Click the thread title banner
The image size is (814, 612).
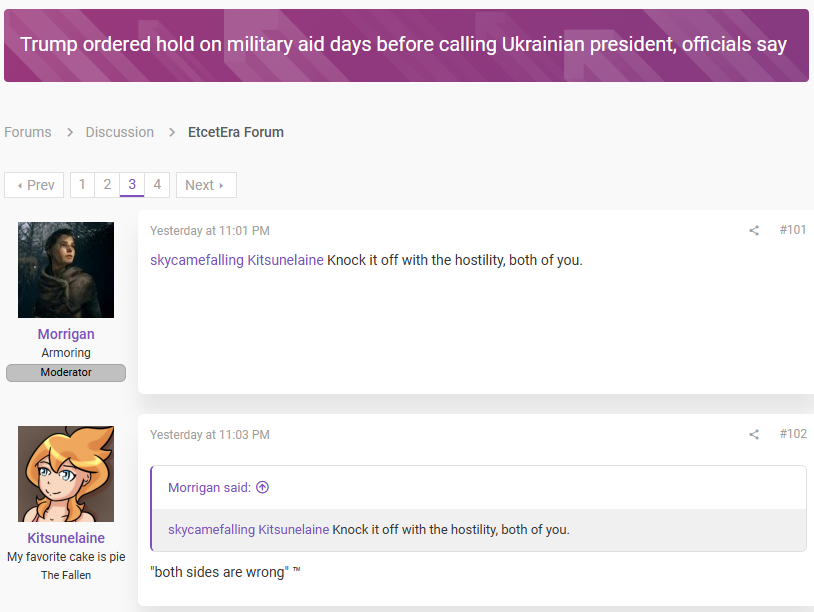click(406, 45)
